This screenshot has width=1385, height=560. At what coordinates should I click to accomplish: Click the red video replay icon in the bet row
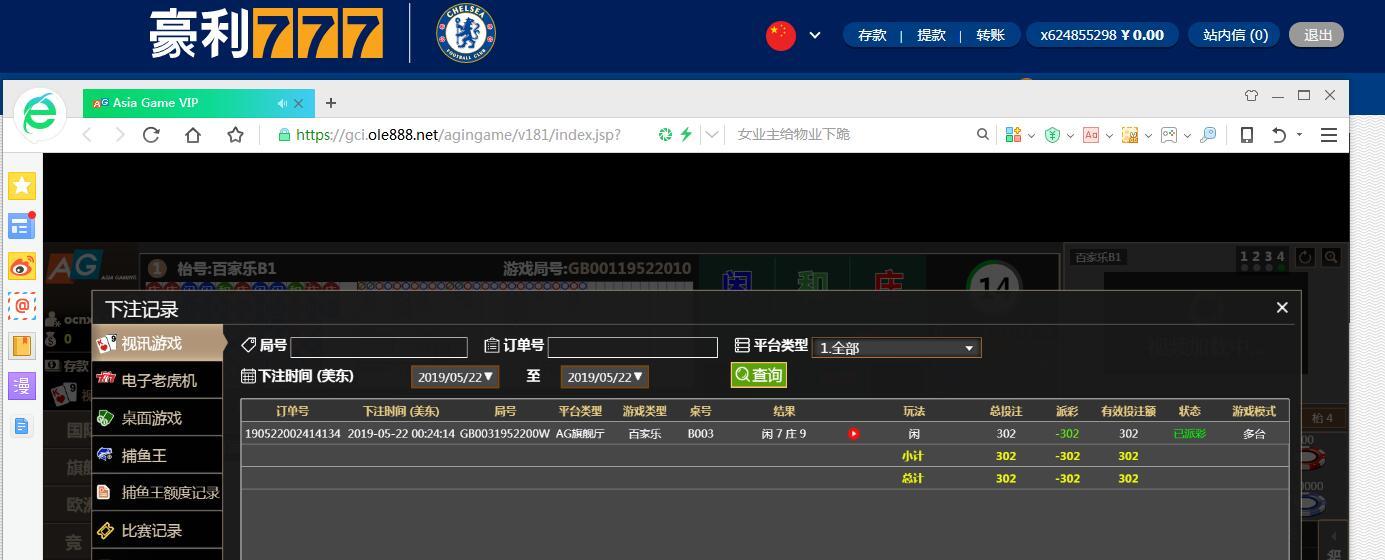[853, 434]
